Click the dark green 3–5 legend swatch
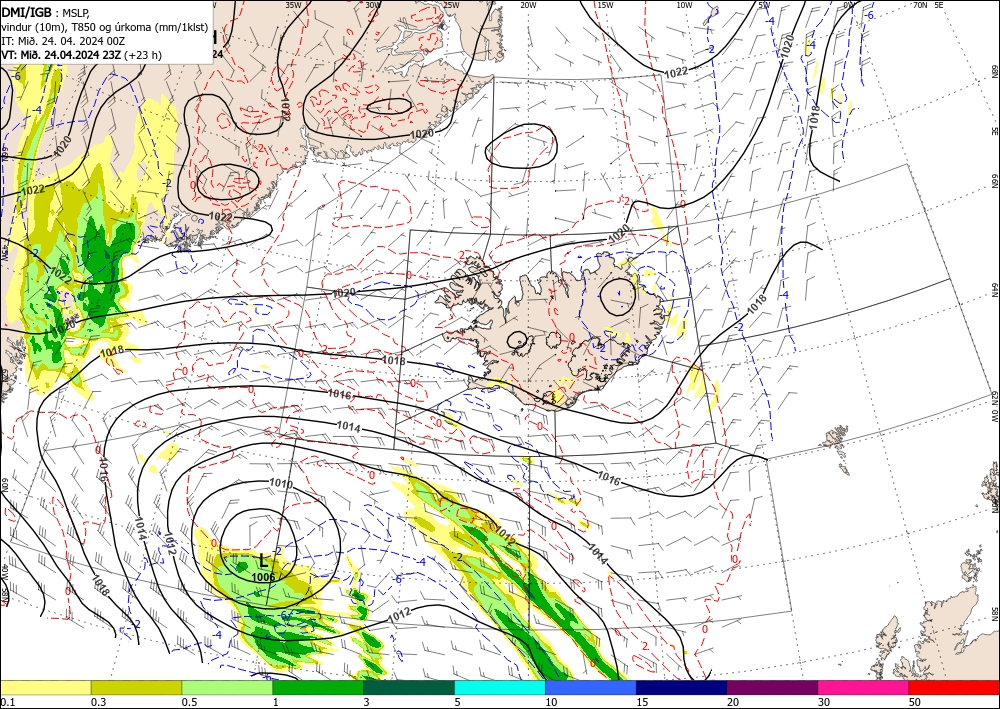Image resolution: width=1000 pixels, height=709 pixels. tap(409, 687)
